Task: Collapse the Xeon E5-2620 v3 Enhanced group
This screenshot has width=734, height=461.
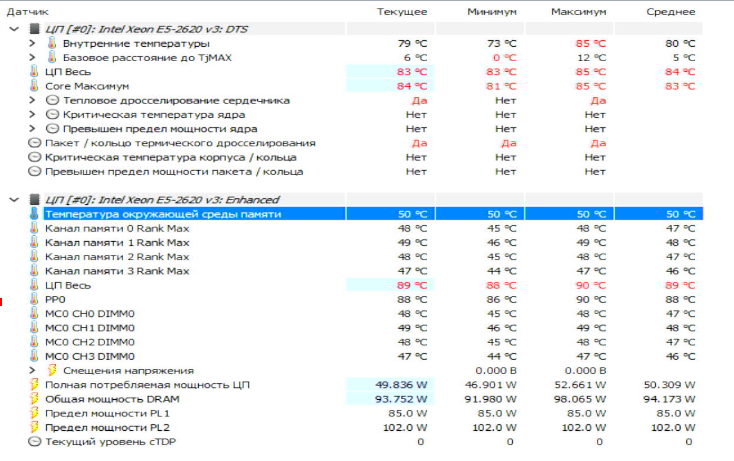Action: point(14,200)
